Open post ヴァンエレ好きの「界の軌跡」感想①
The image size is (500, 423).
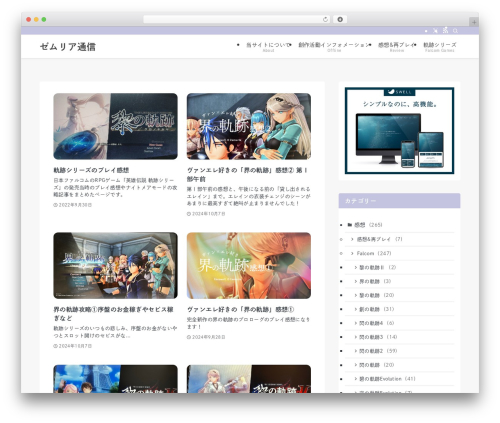(x=240, y=309)
